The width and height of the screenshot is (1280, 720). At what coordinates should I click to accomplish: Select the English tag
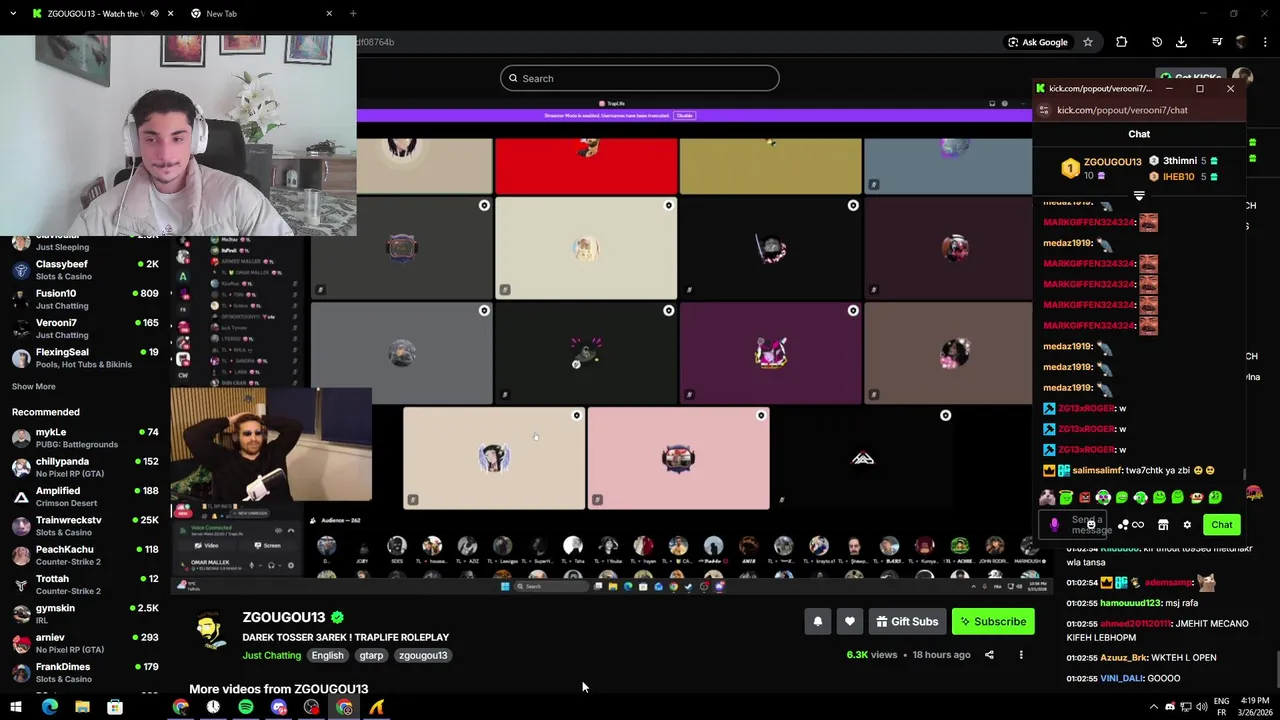[x=327, y=656]
